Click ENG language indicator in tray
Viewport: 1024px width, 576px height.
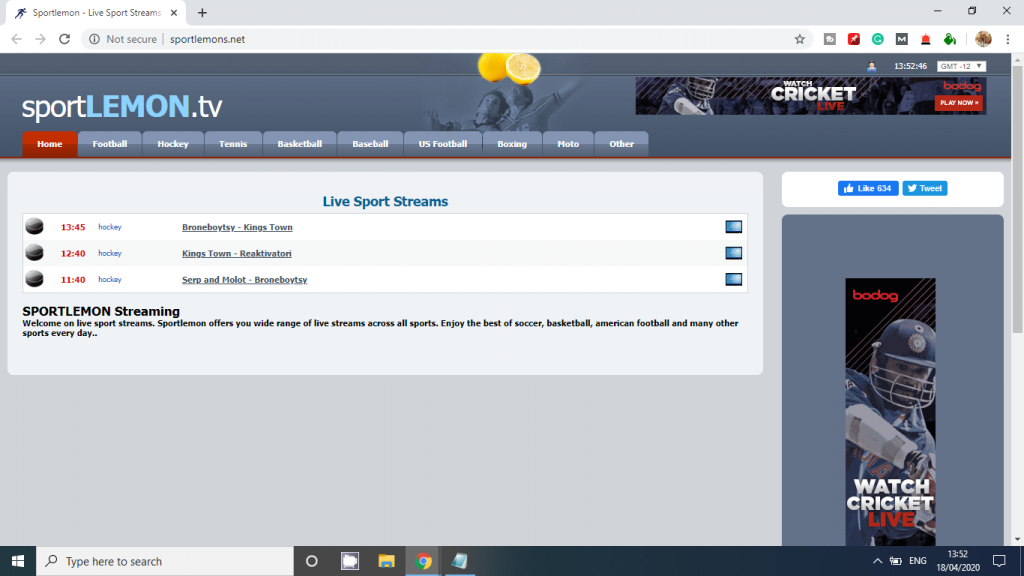click(918, 561)
